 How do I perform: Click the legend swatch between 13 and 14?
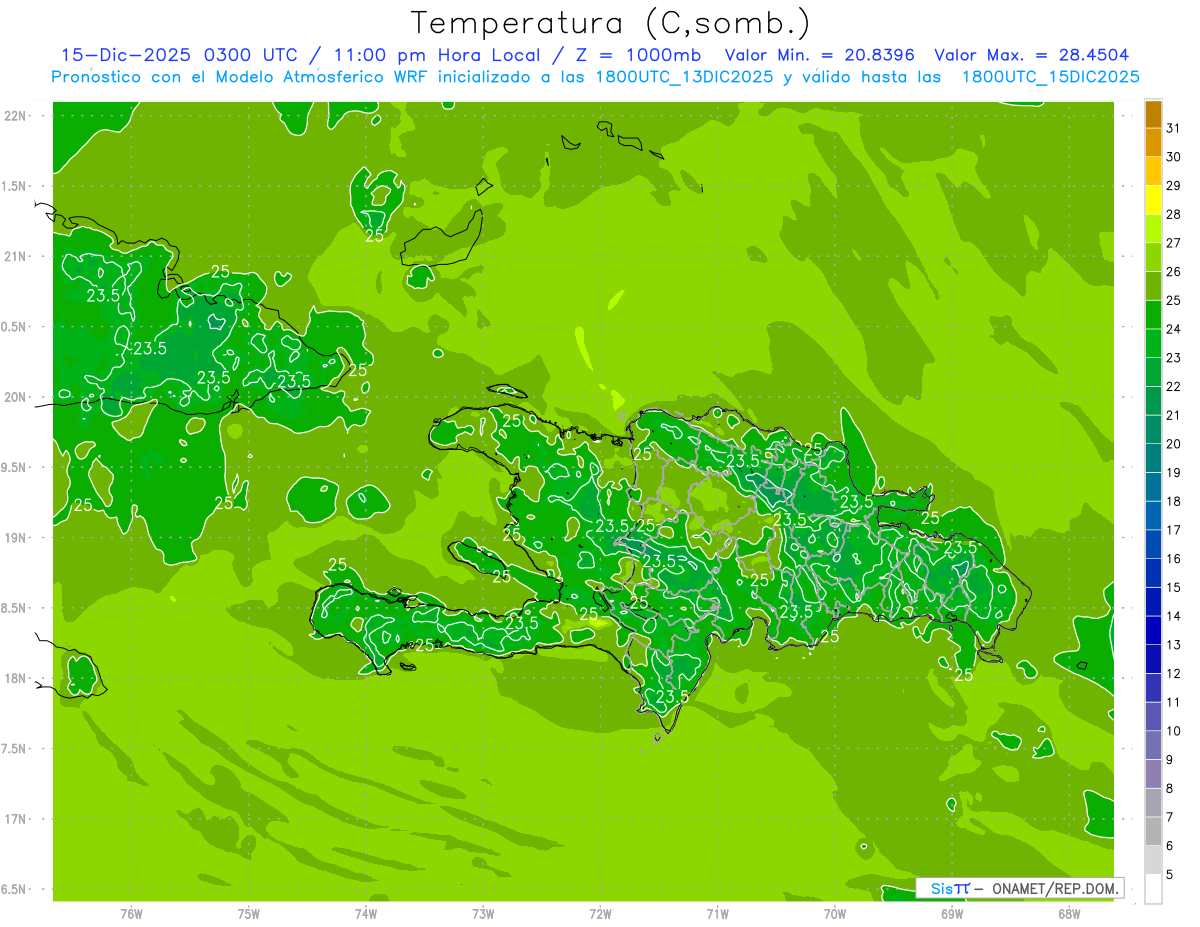coord(1153,631)
